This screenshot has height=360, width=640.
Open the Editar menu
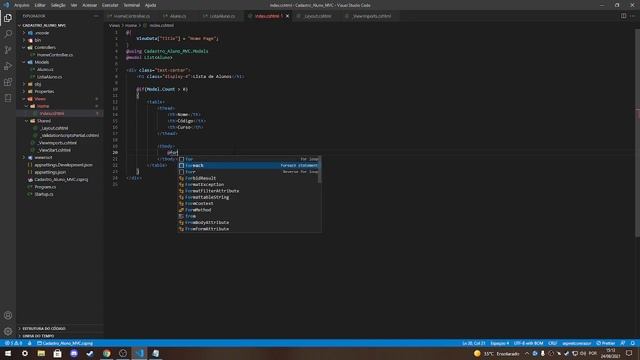pos(40,5)
